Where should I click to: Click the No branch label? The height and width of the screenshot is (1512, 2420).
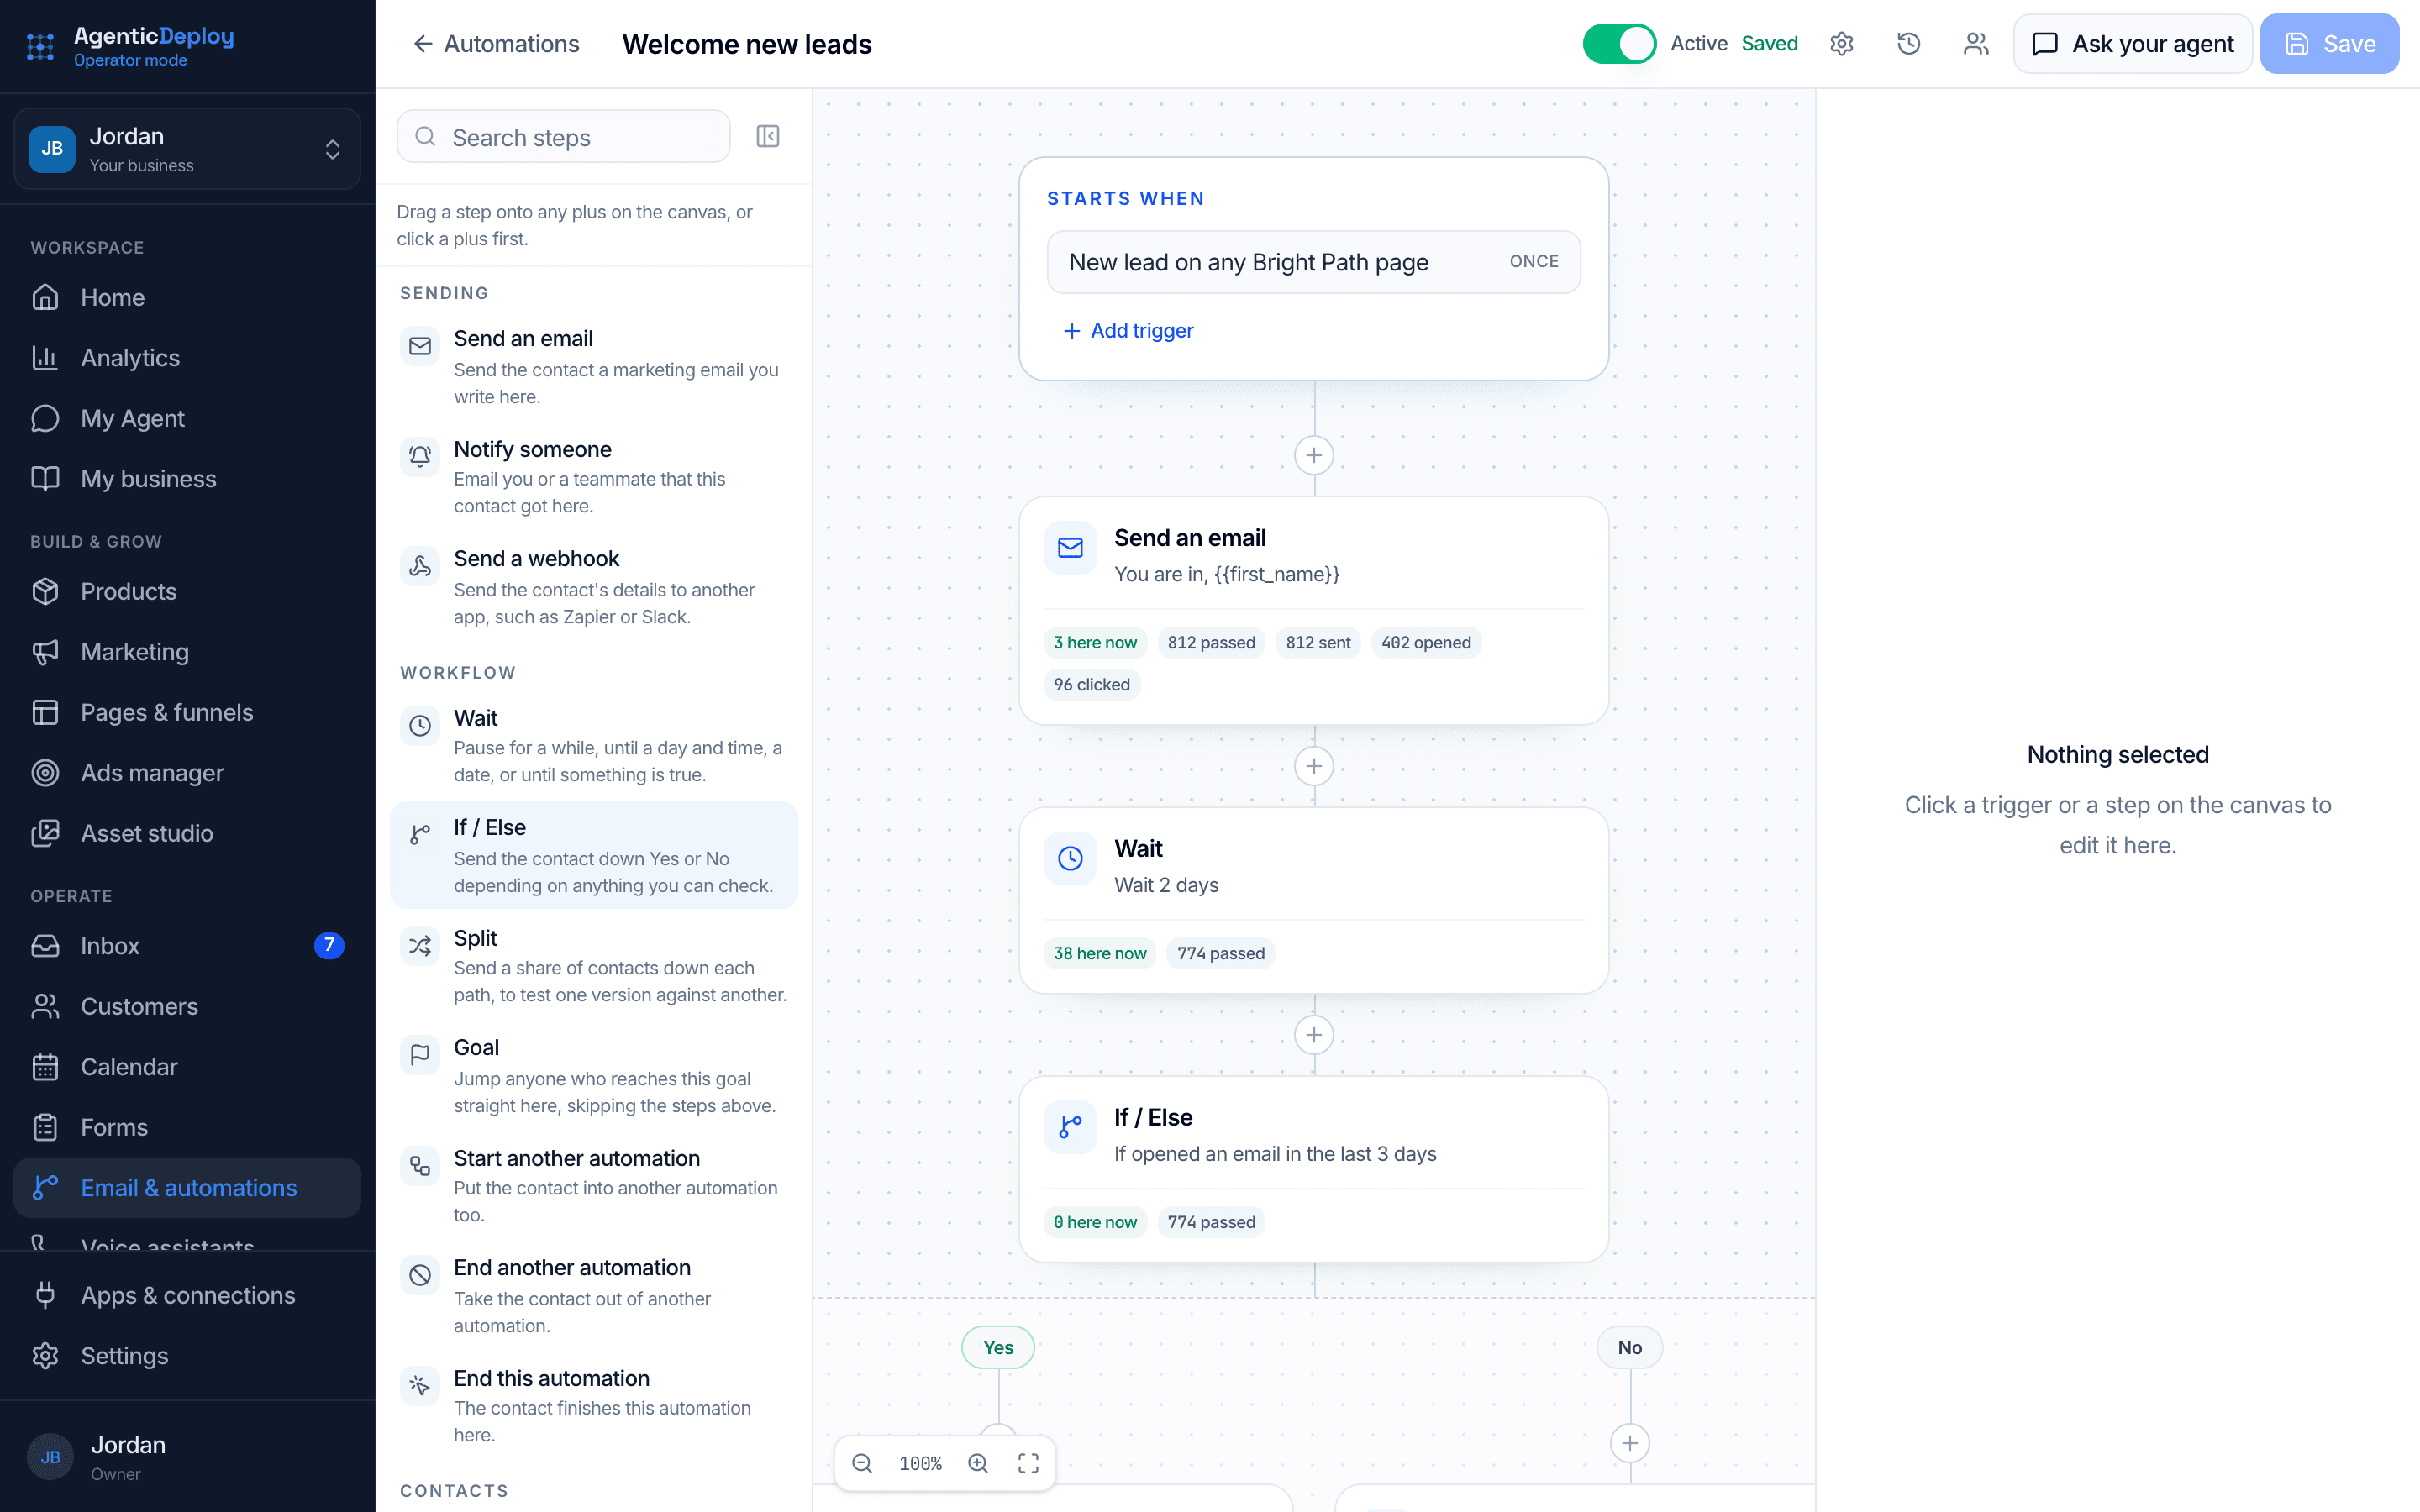pos(1630,1348)
